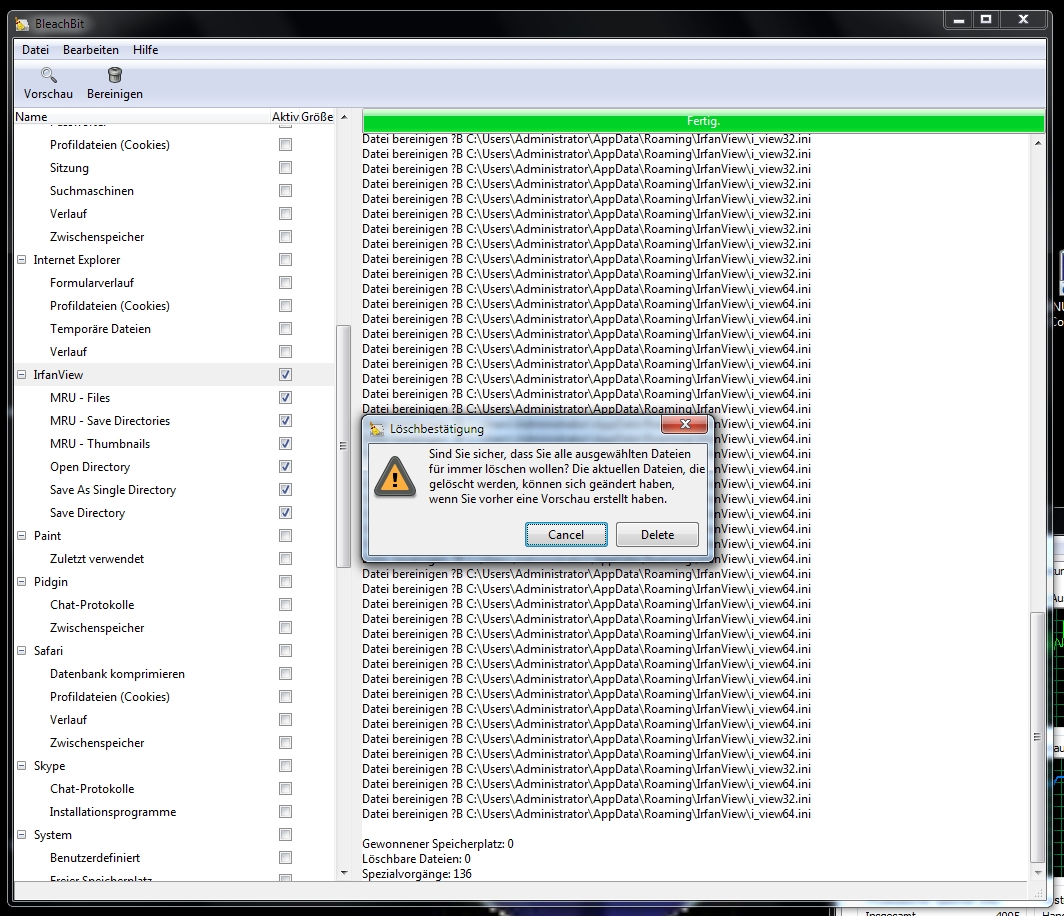
Task: Click the Vorschau magnifier icon
Action: click(x=48, y=76)
